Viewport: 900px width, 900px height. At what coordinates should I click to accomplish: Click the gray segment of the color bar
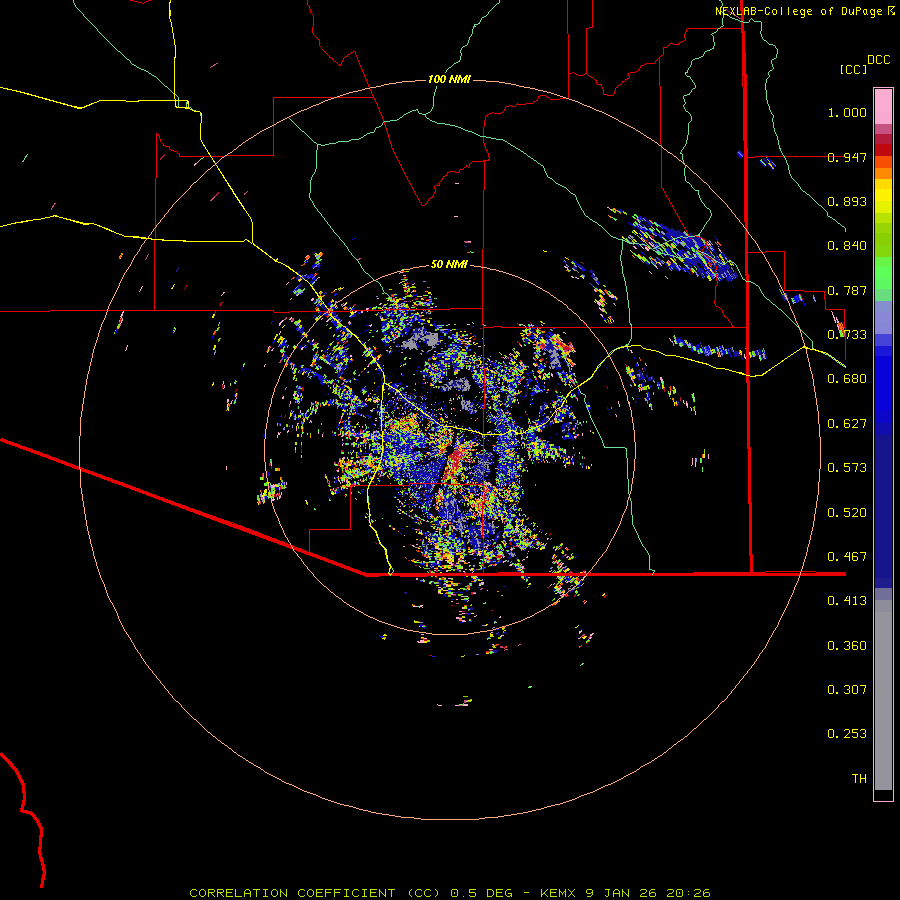[x=883, y=695]
